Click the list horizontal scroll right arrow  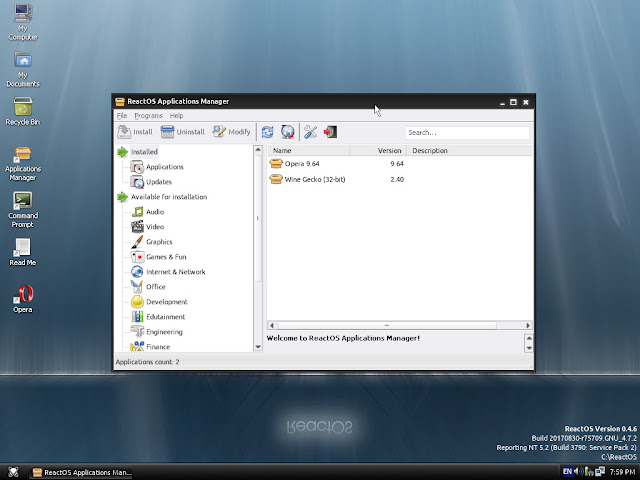pos(528,325)
